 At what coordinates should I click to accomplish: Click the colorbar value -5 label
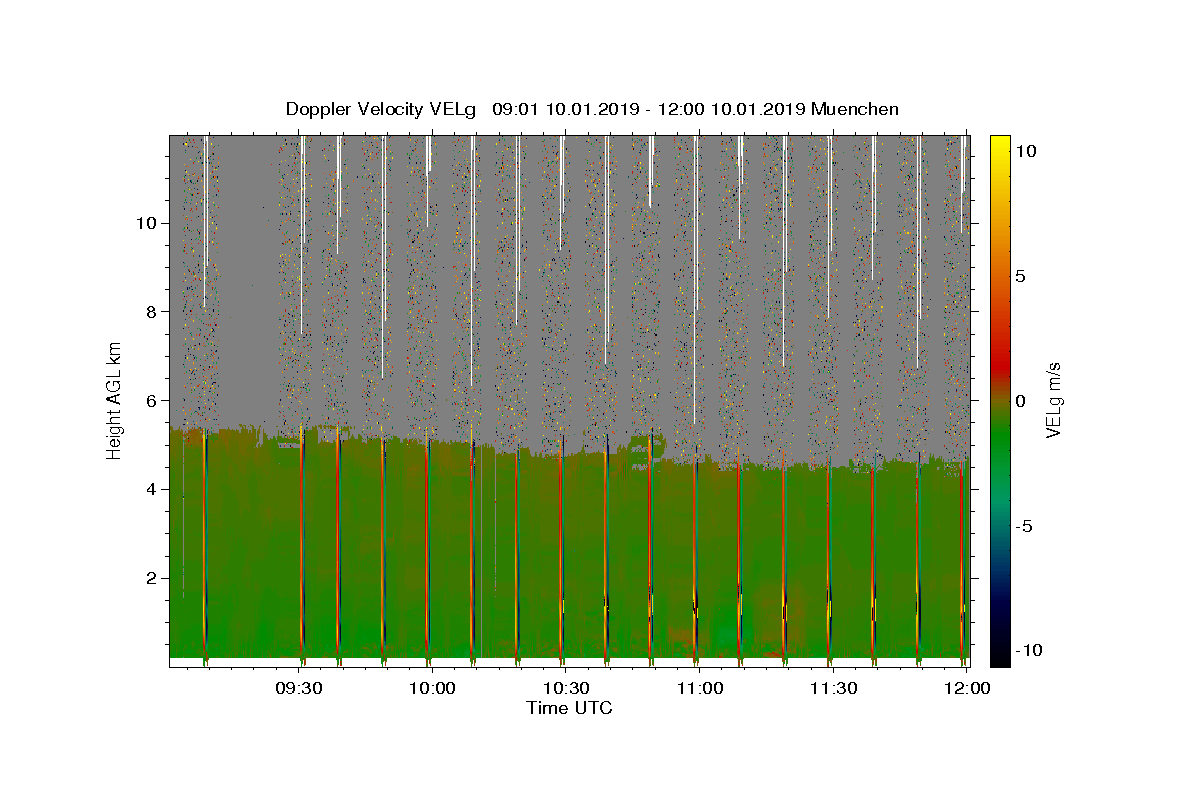tap(1025, 526)
